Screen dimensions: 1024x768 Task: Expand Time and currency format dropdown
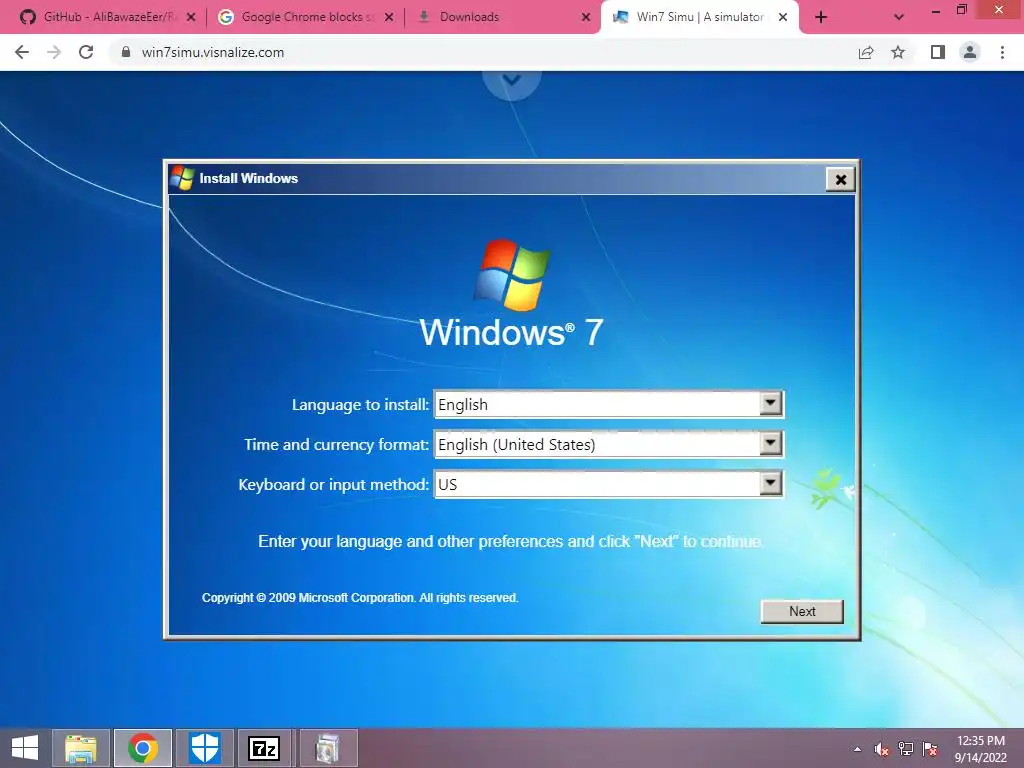click(609, 444)
